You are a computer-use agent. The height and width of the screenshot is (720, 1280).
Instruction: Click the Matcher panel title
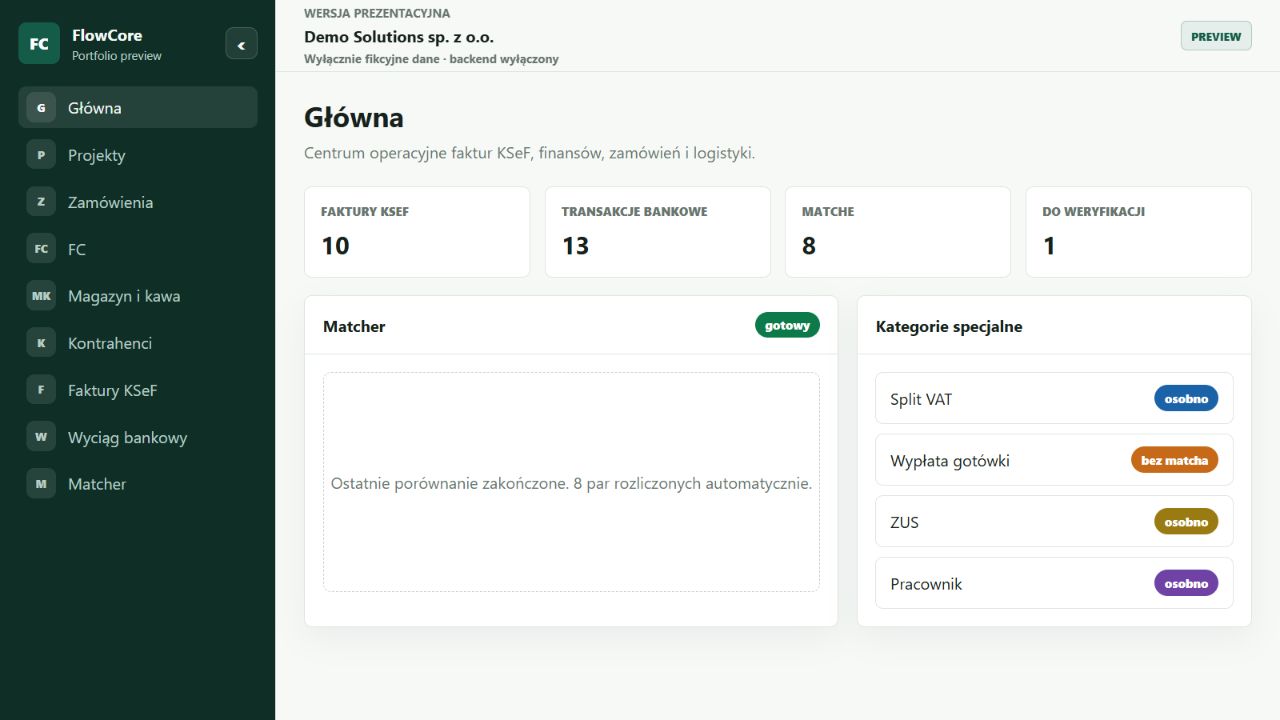pyautogui.click(x=354, y=326)
